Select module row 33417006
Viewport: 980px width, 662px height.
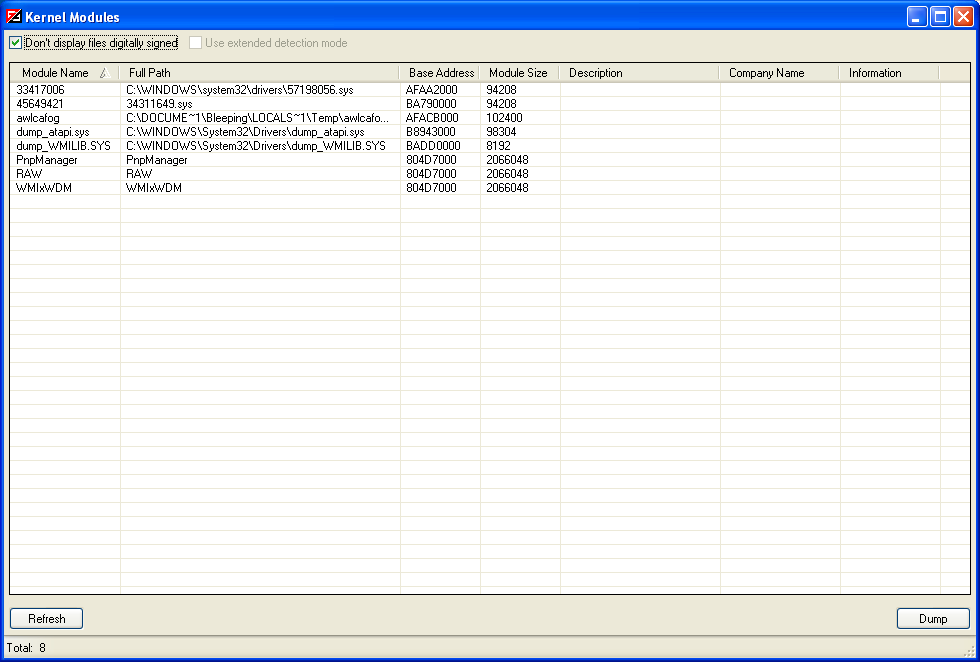[x=41, y=90]
